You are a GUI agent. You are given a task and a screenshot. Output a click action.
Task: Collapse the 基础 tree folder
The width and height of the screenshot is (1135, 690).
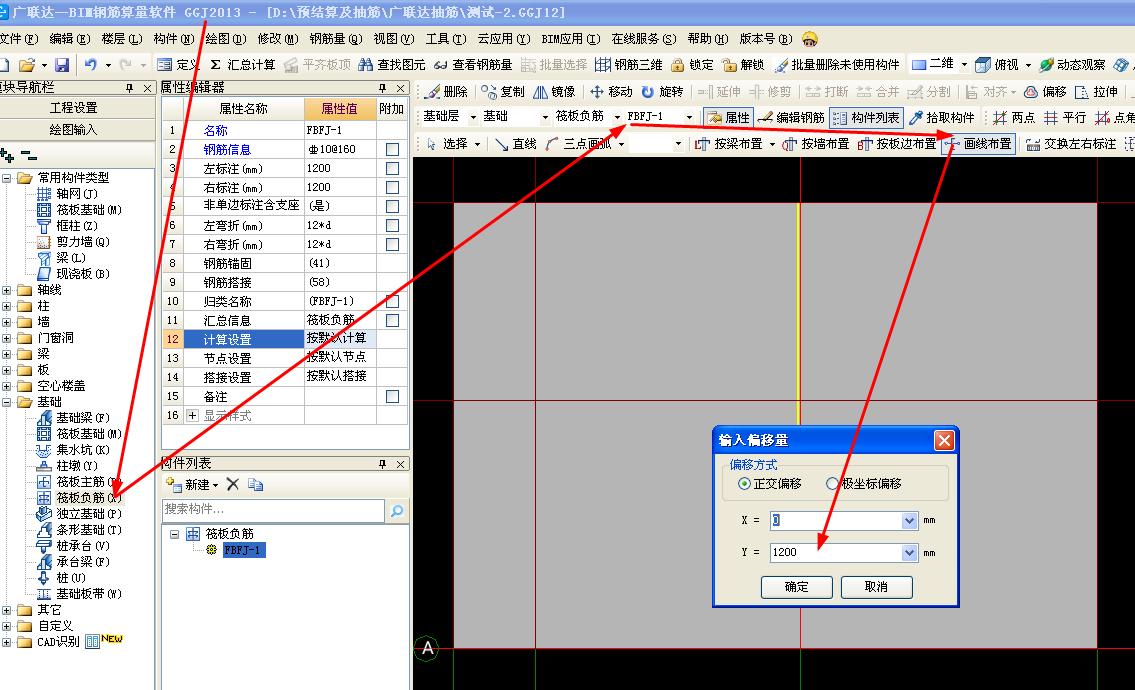pyautogui.click(x=7, y=402)
